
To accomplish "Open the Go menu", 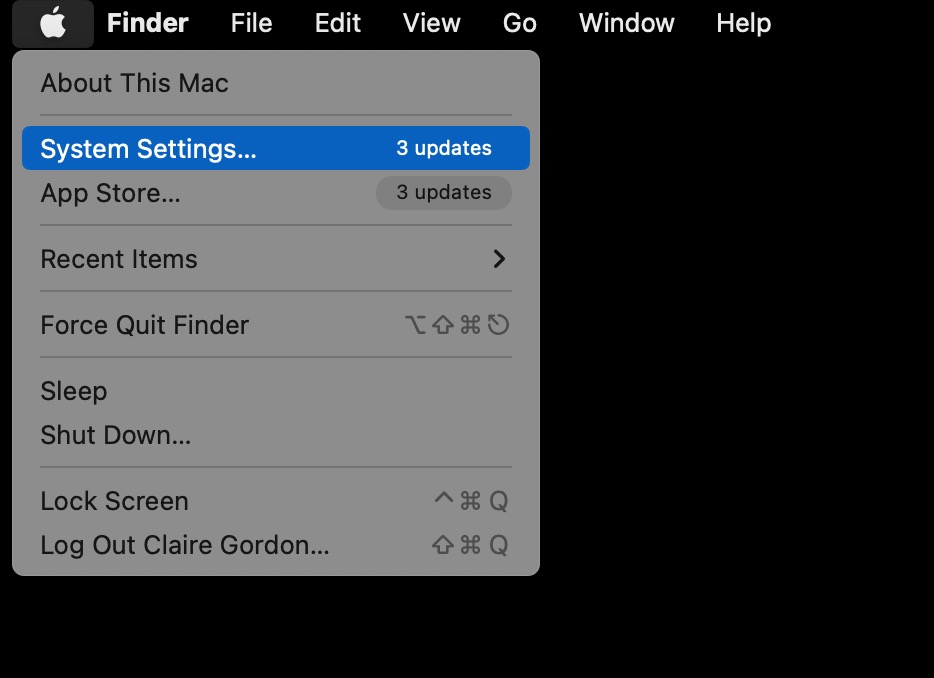I will (x=520, y=23).
